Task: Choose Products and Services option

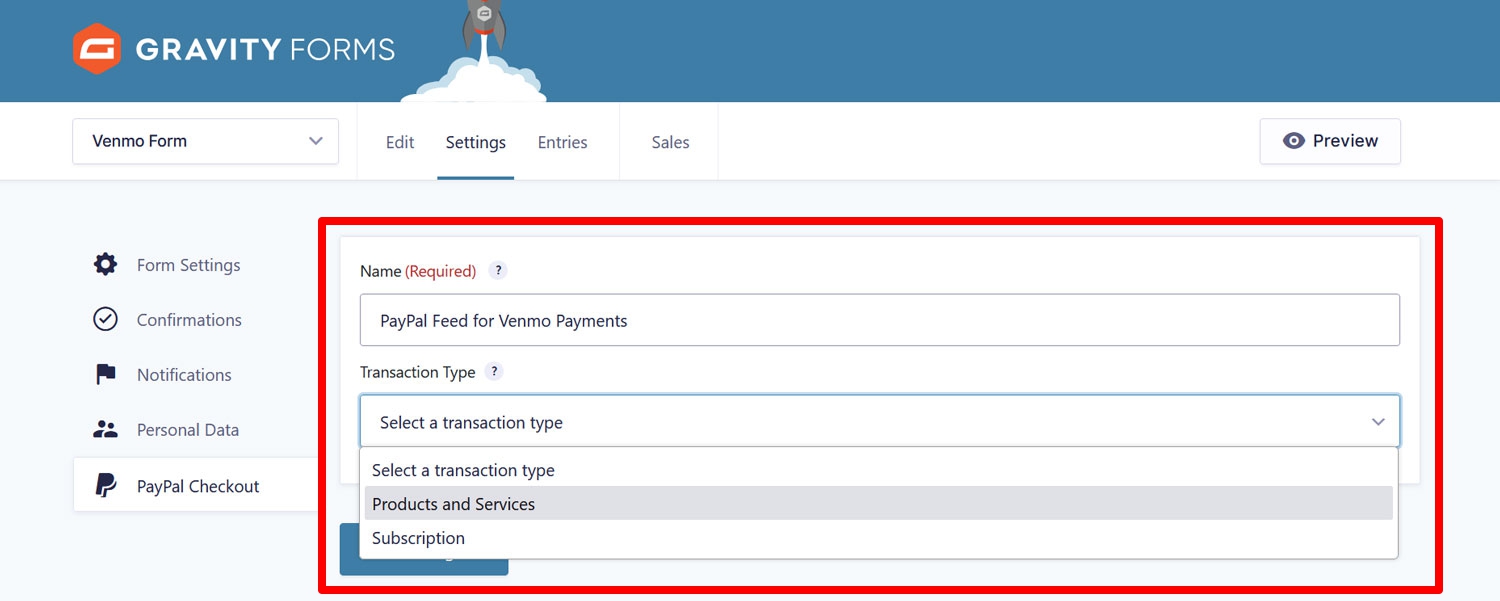Action: click(x=879, y=504)
